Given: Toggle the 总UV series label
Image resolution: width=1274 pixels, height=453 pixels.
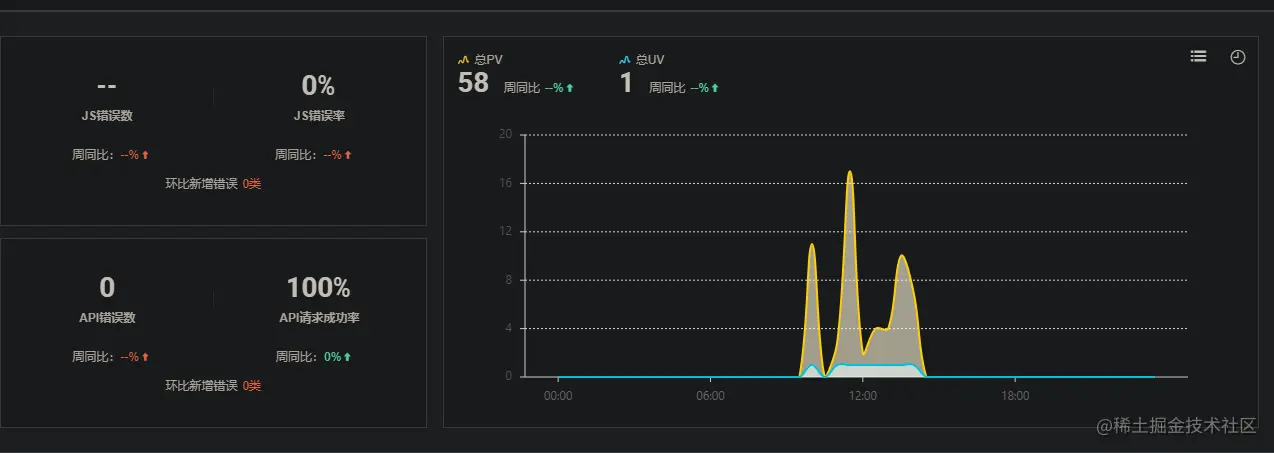Looking at the screenshot, I should tap(650, 60).
